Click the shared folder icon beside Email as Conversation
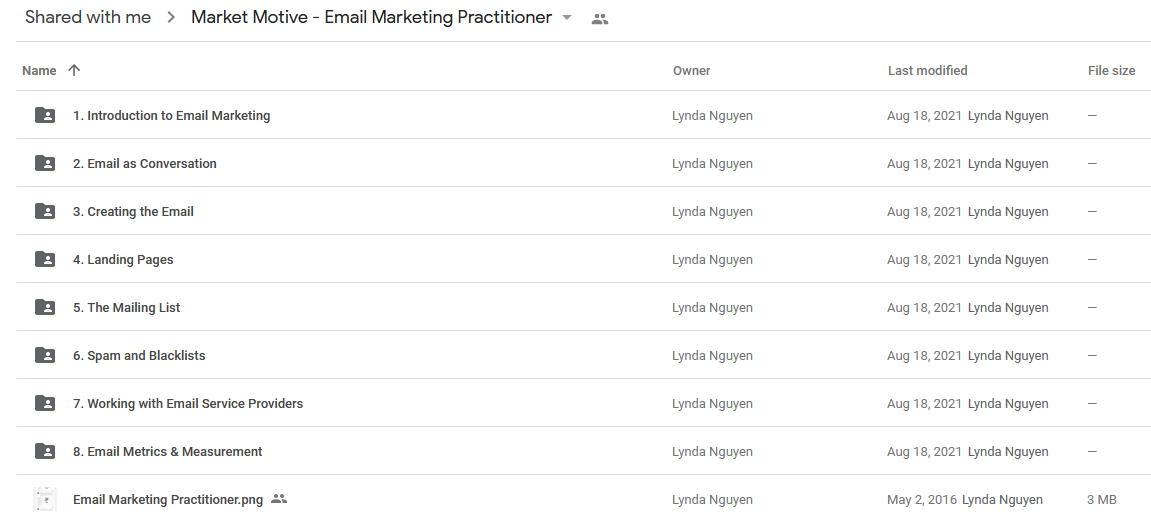 (45, 163)
